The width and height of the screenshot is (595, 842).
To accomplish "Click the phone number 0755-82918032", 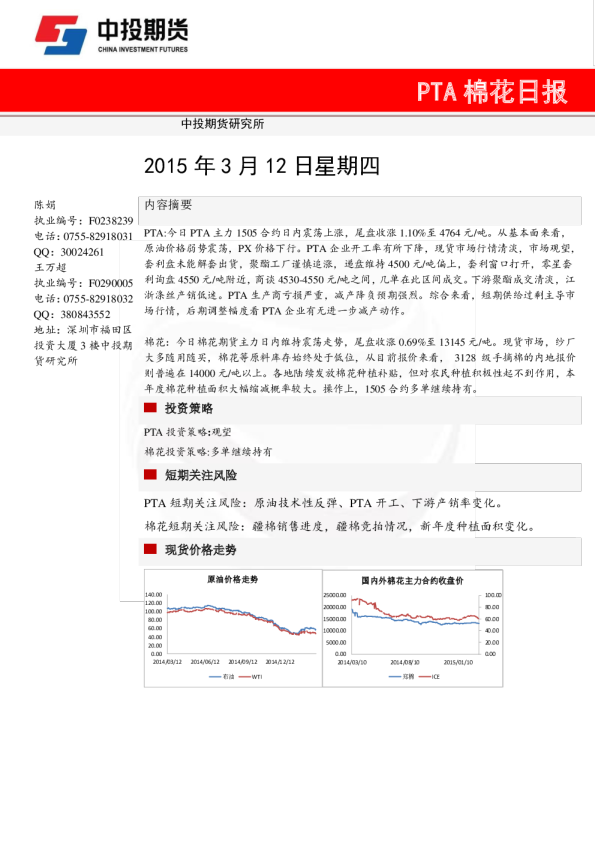I will tap(98, 299).
